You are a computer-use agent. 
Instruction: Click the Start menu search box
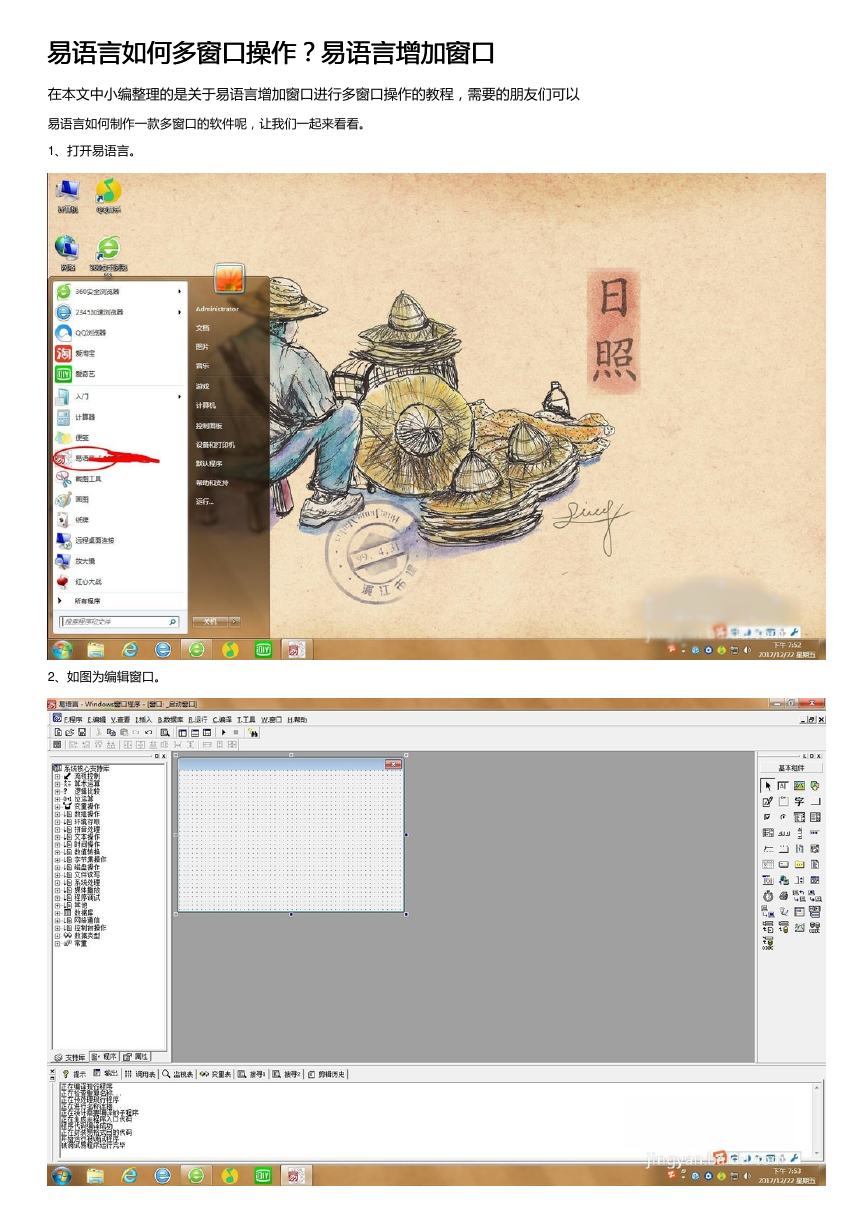(x=120, y=622)
